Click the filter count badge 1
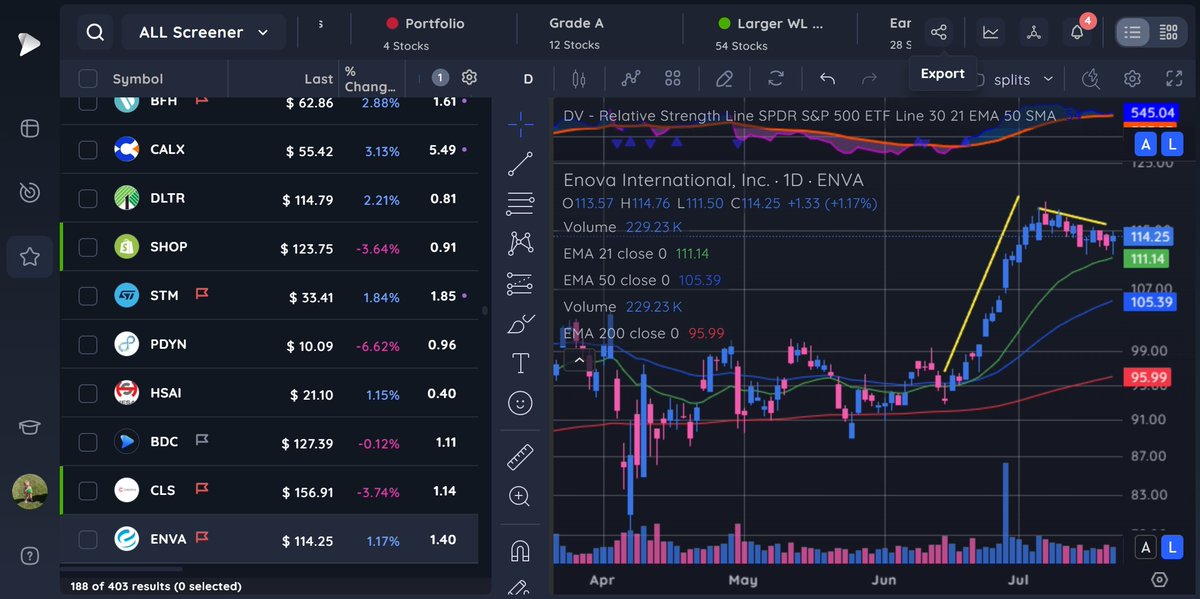 pyautogui.click(x=440, y=78)
